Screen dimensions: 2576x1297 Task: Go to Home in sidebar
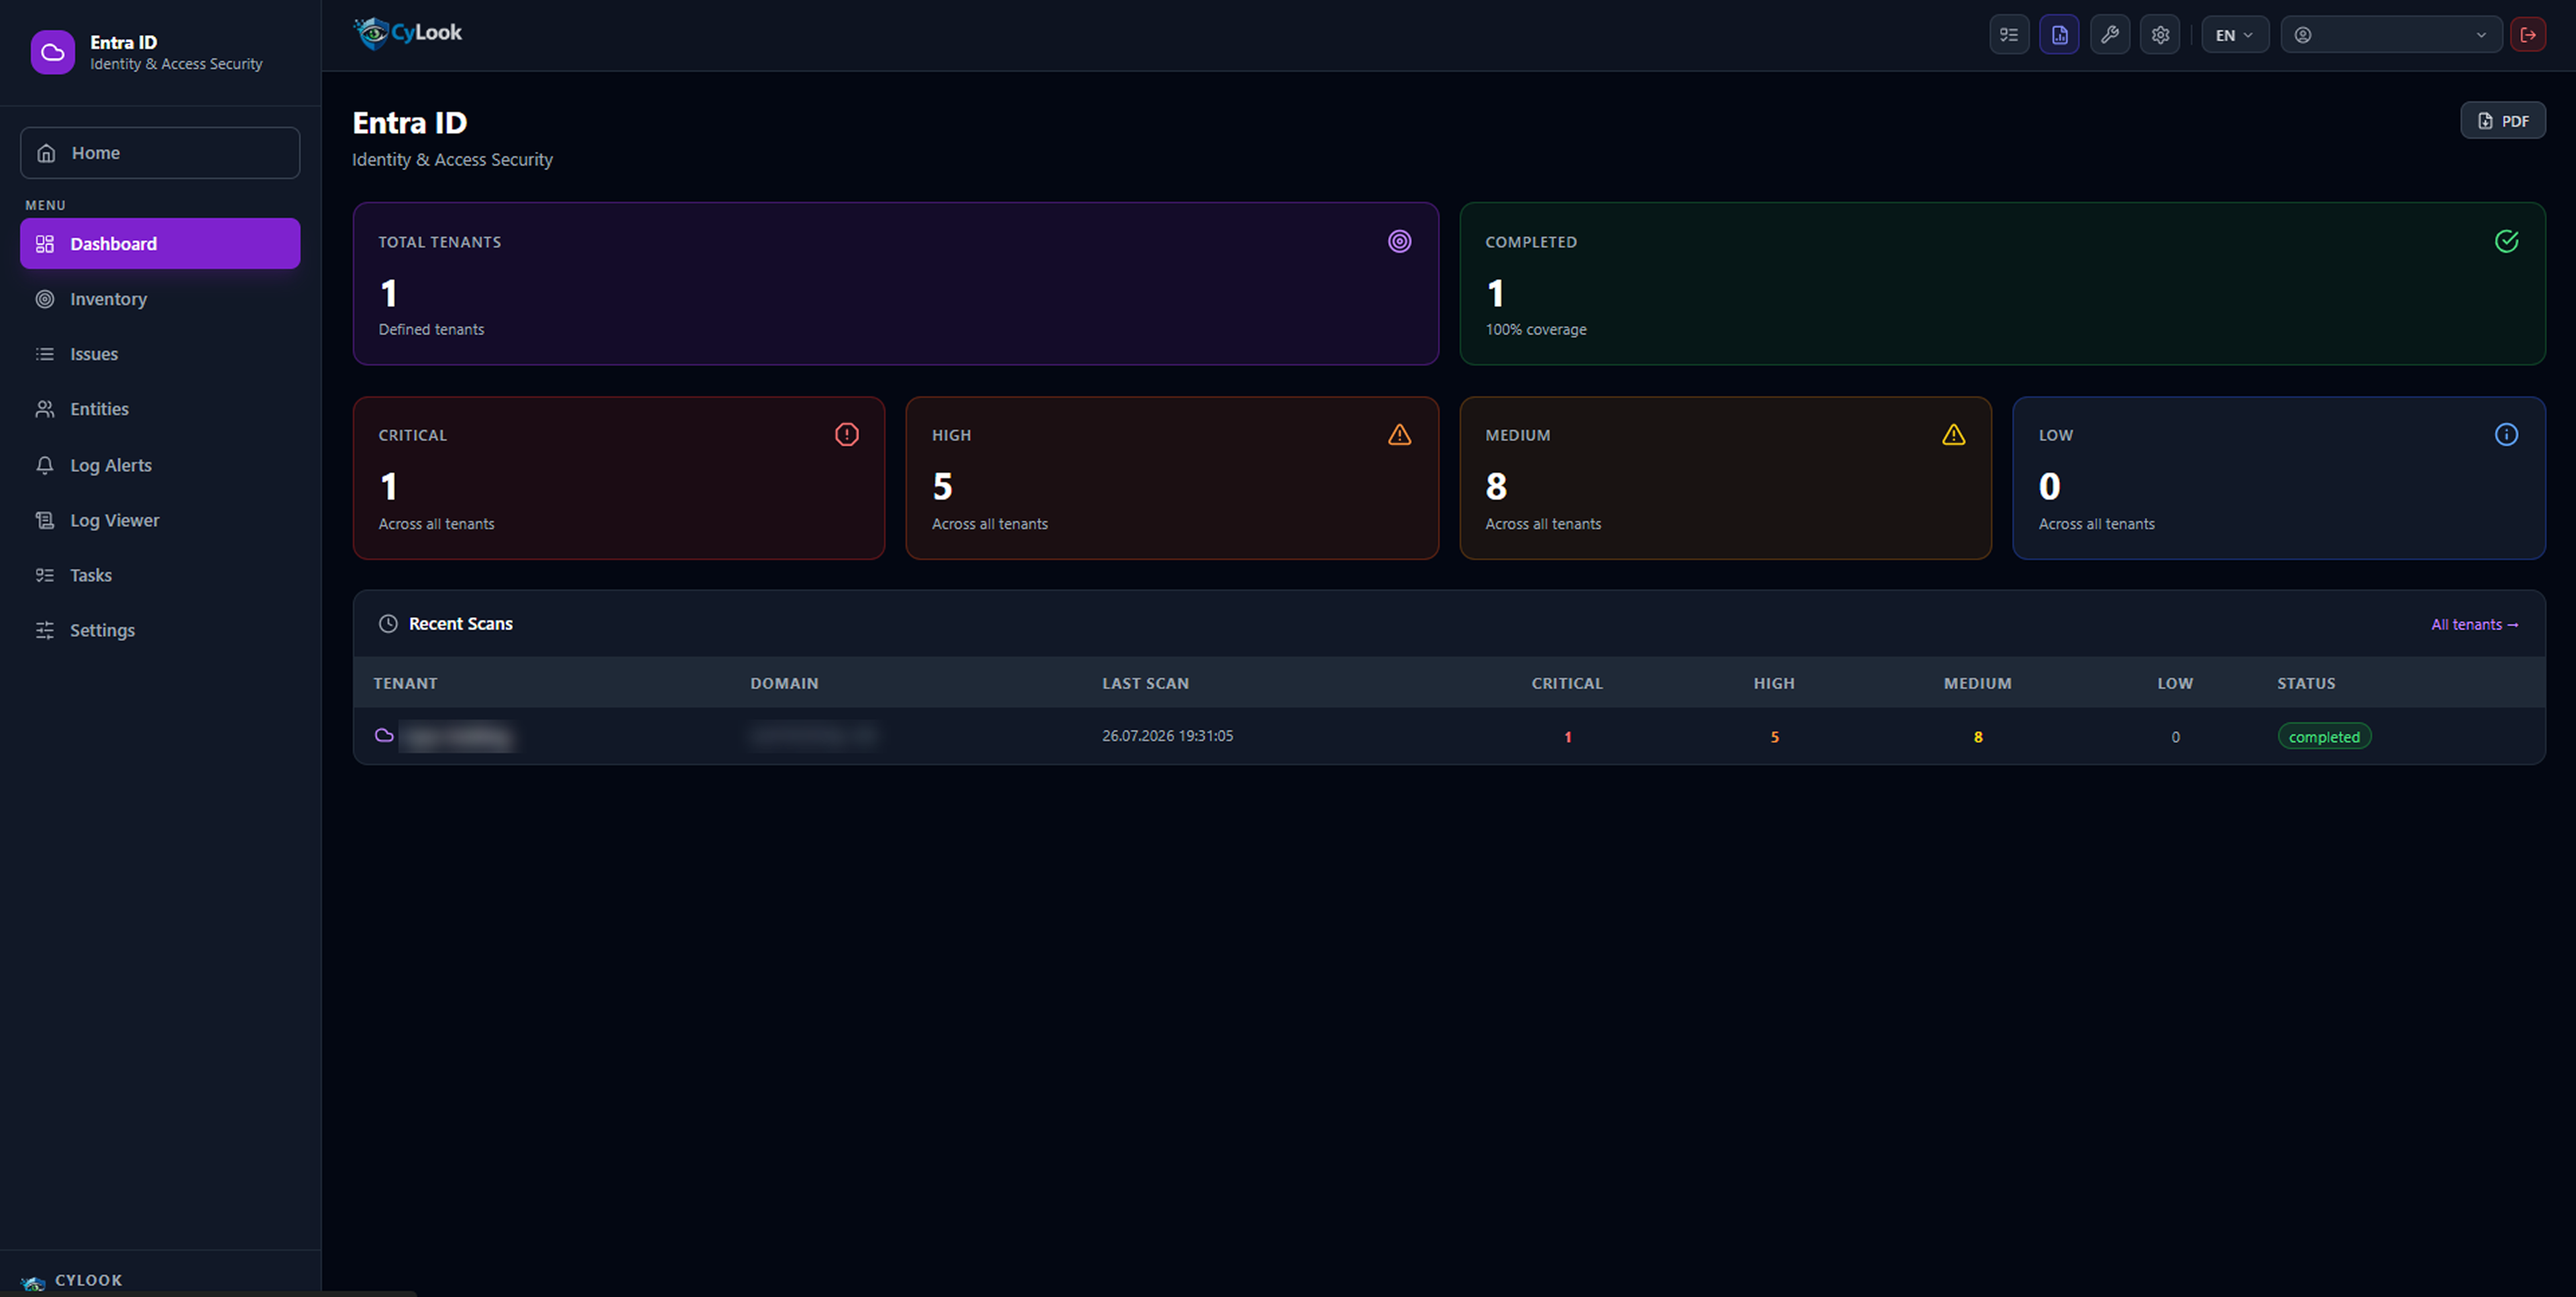(160, 153)
